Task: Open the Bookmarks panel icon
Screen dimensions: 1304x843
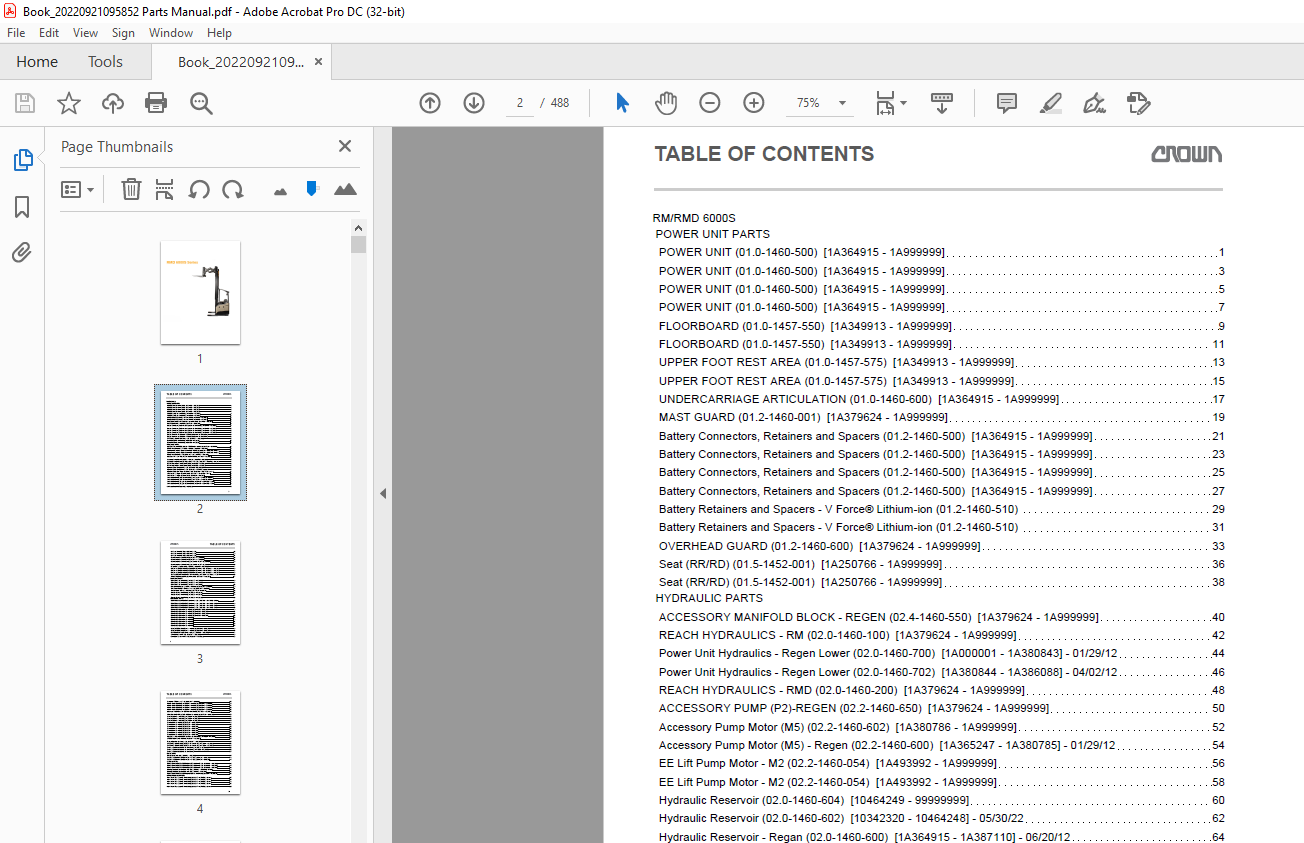Action: pos(22,207)
